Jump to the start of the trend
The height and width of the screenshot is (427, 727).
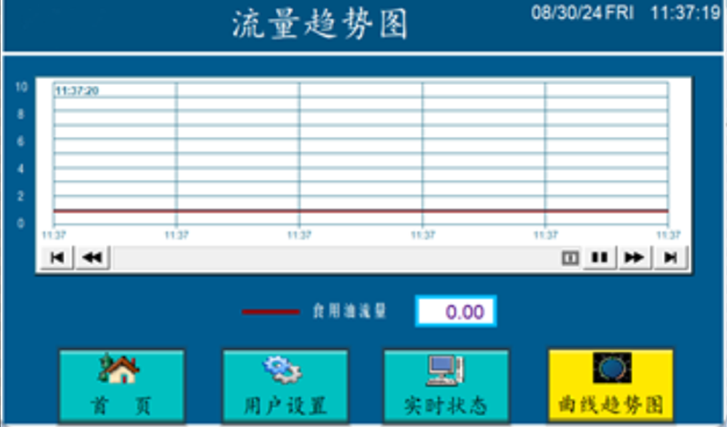[x=57, y=257]
